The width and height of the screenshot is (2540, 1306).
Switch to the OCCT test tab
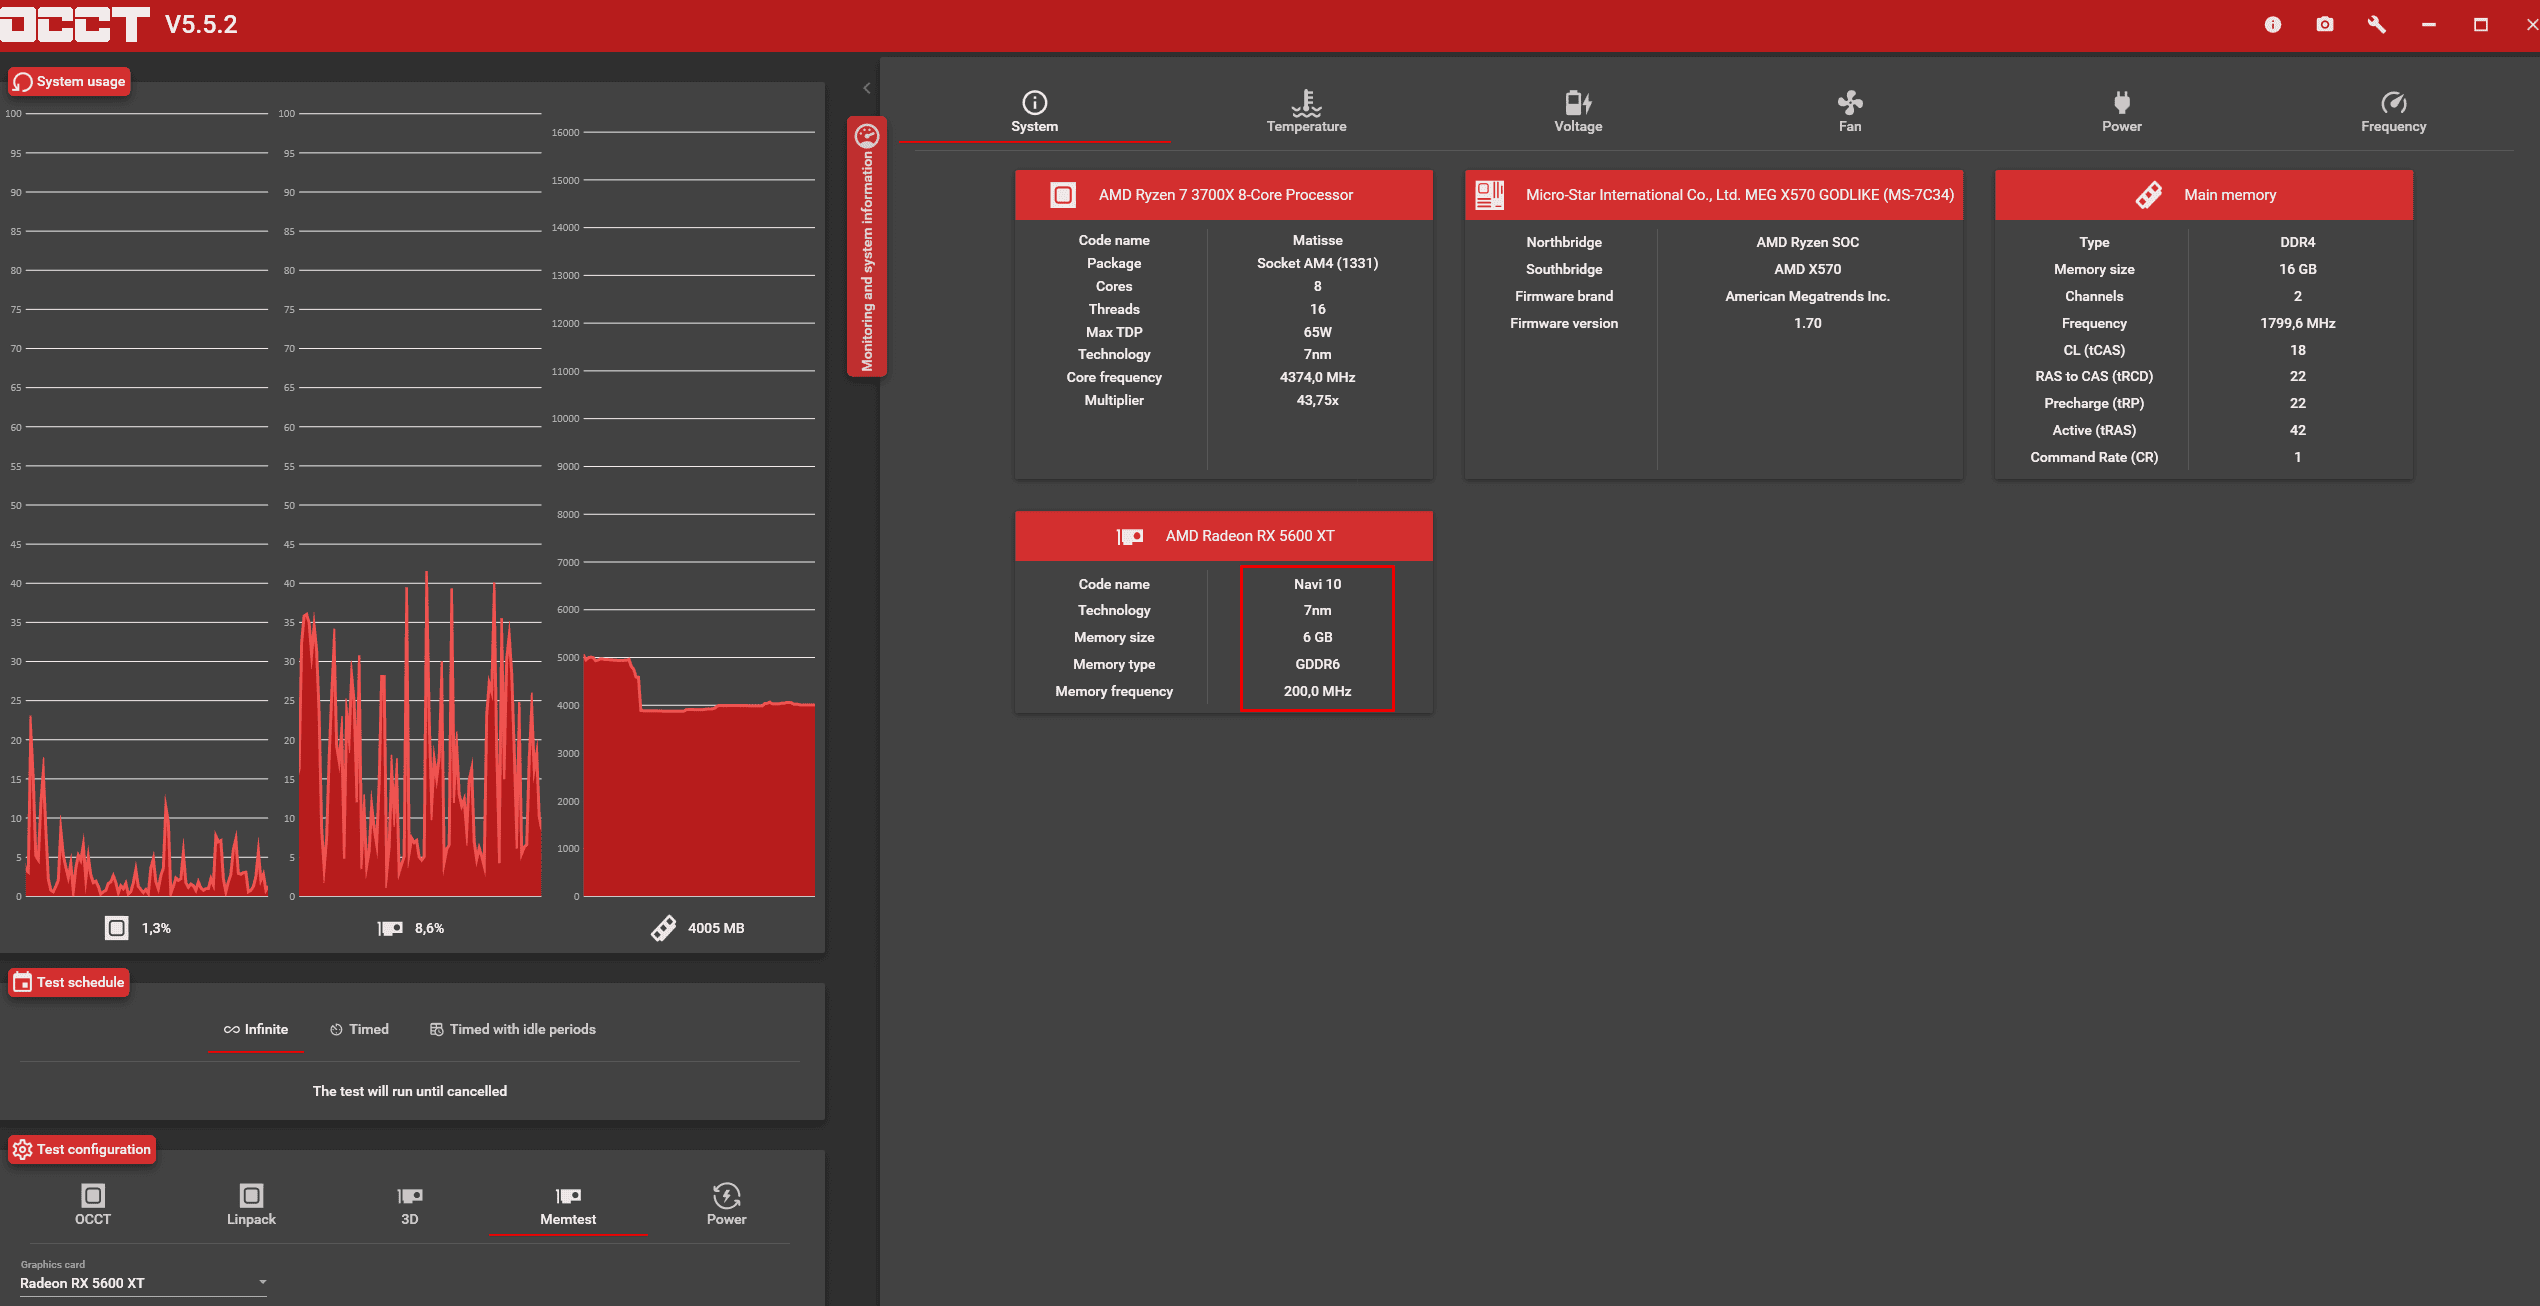click(x=93, y=1204)
